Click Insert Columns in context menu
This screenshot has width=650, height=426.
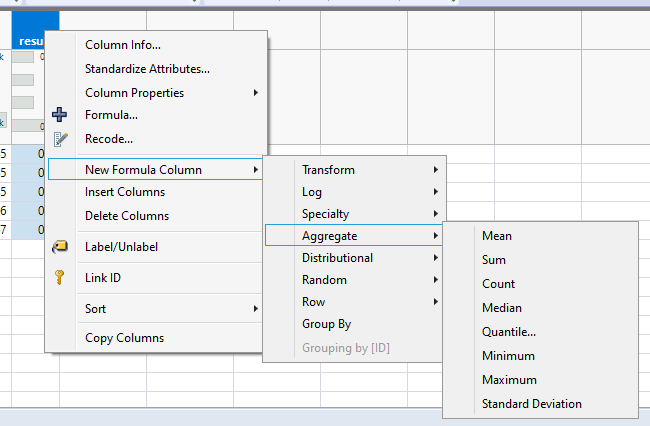click(x=125, y=192)
